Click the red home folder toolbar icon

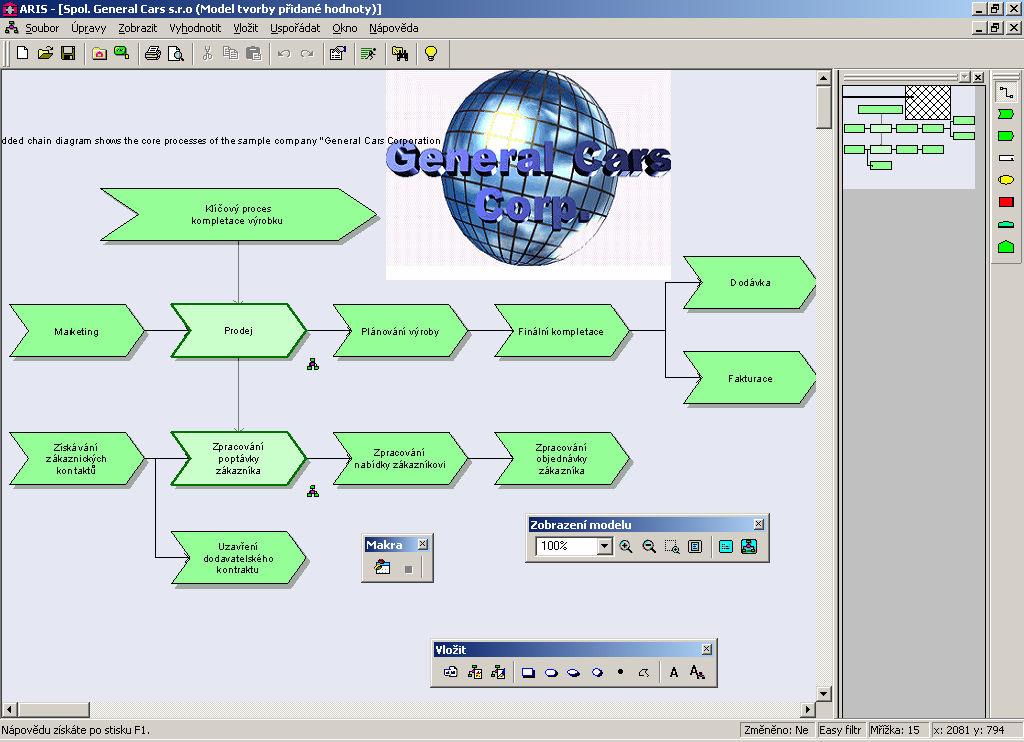99,54
